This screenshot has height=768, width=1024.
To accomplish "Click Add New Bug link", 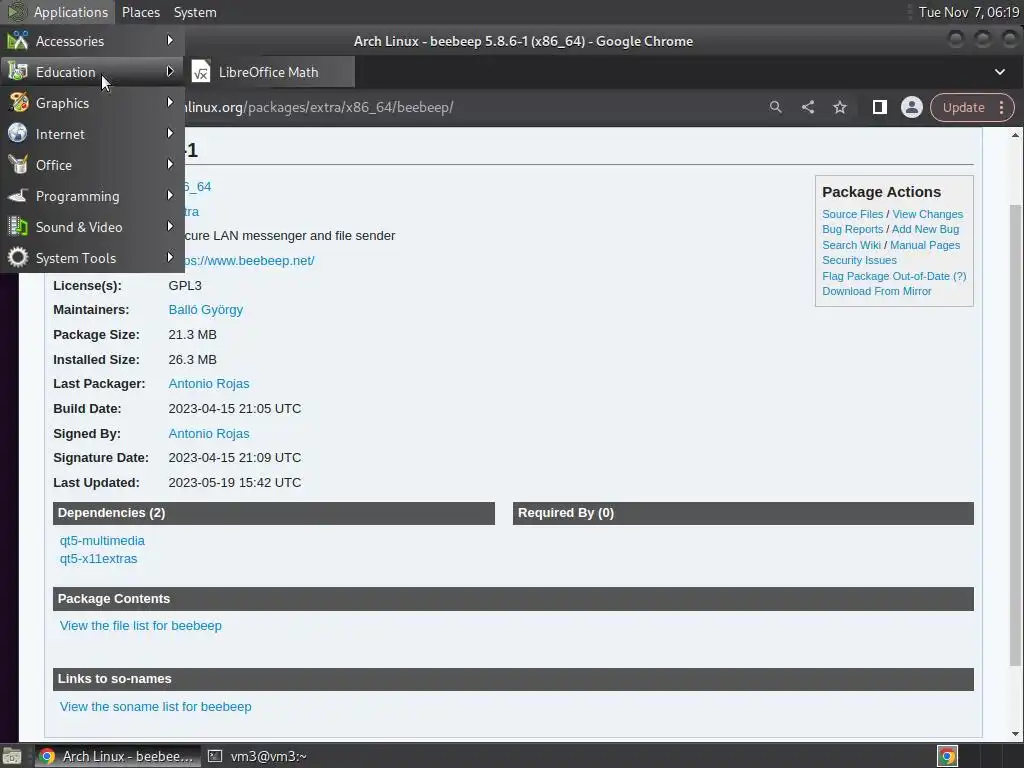I will tap(925, 229).
